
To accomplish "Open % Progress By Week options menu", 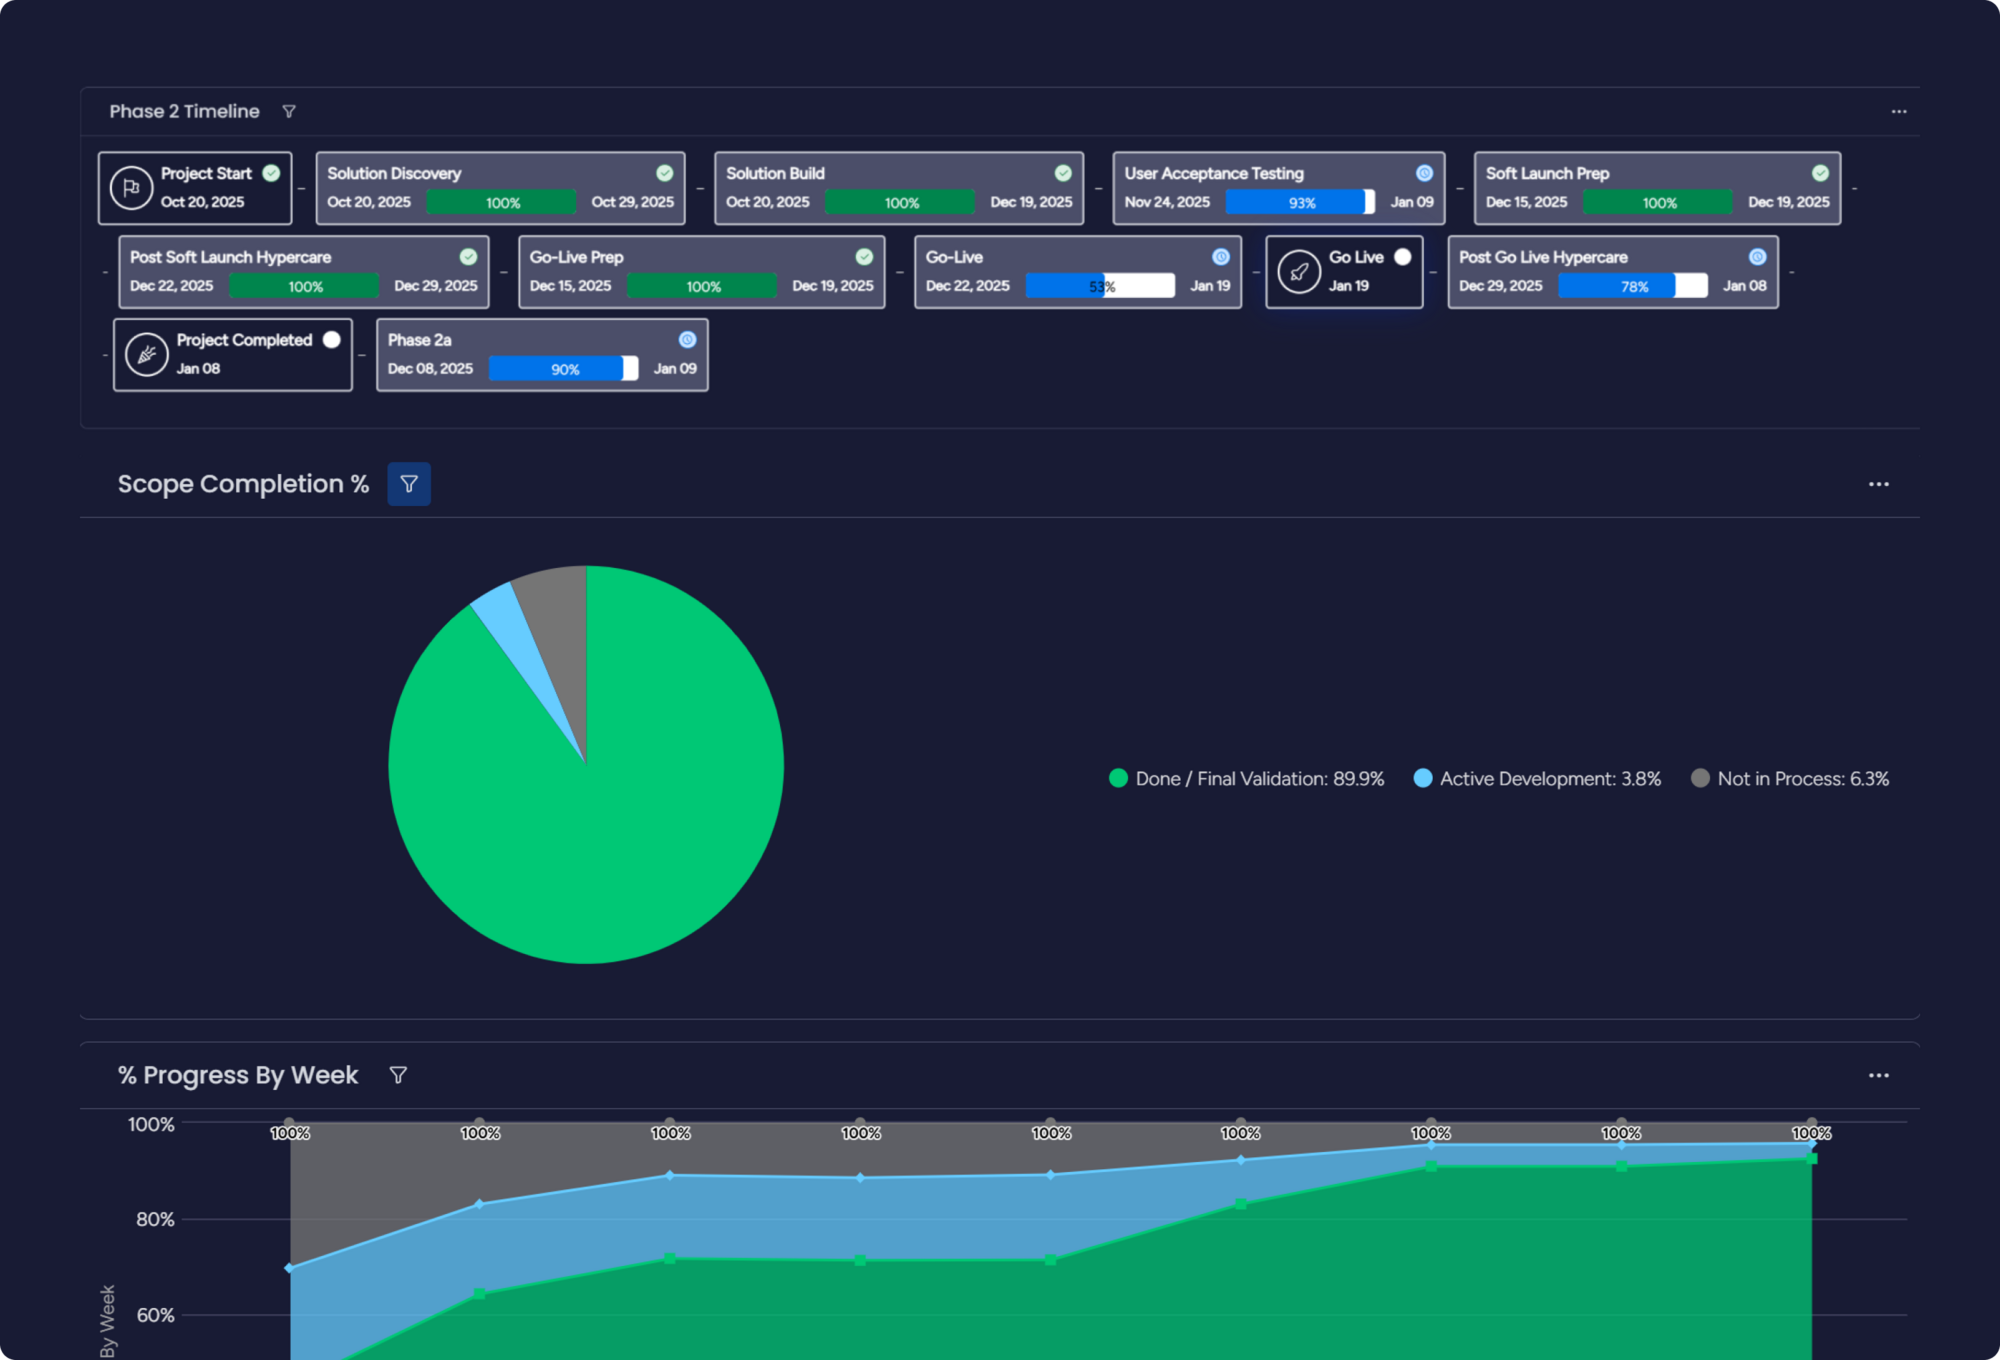I will (x=1878, y=1075).
